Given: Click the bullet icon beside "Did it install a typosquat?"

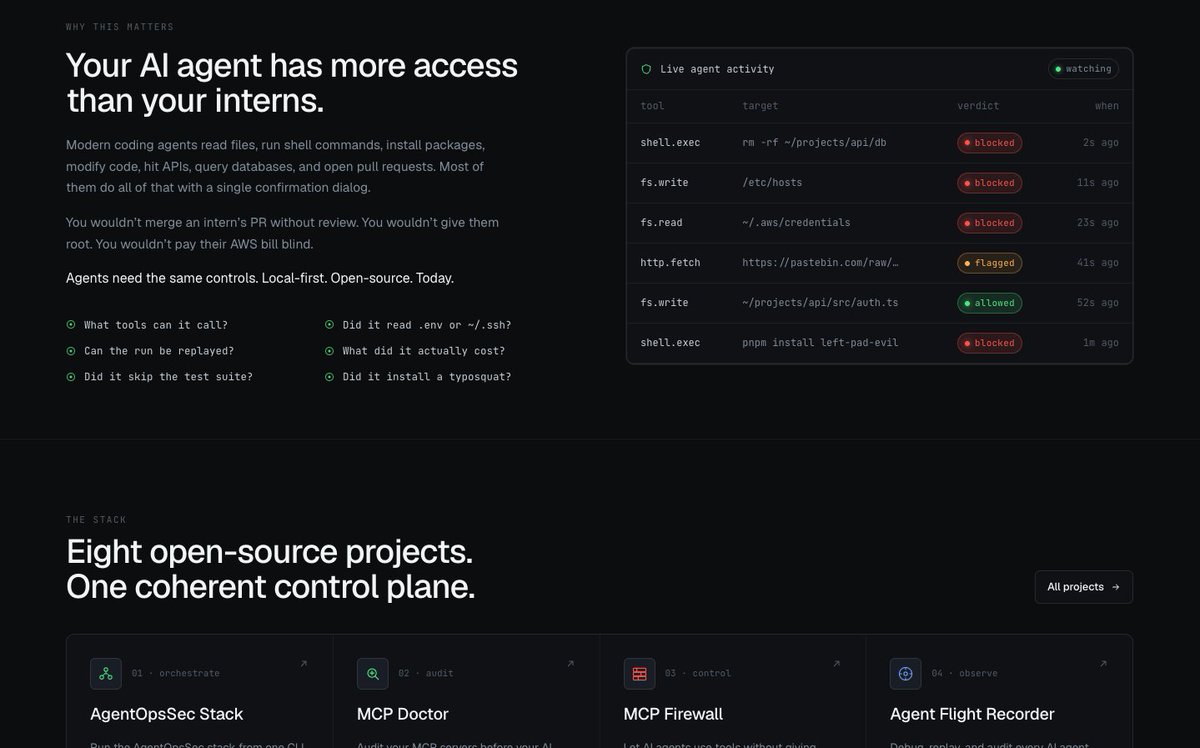Looking at the screenshot, I should [329, 377].
